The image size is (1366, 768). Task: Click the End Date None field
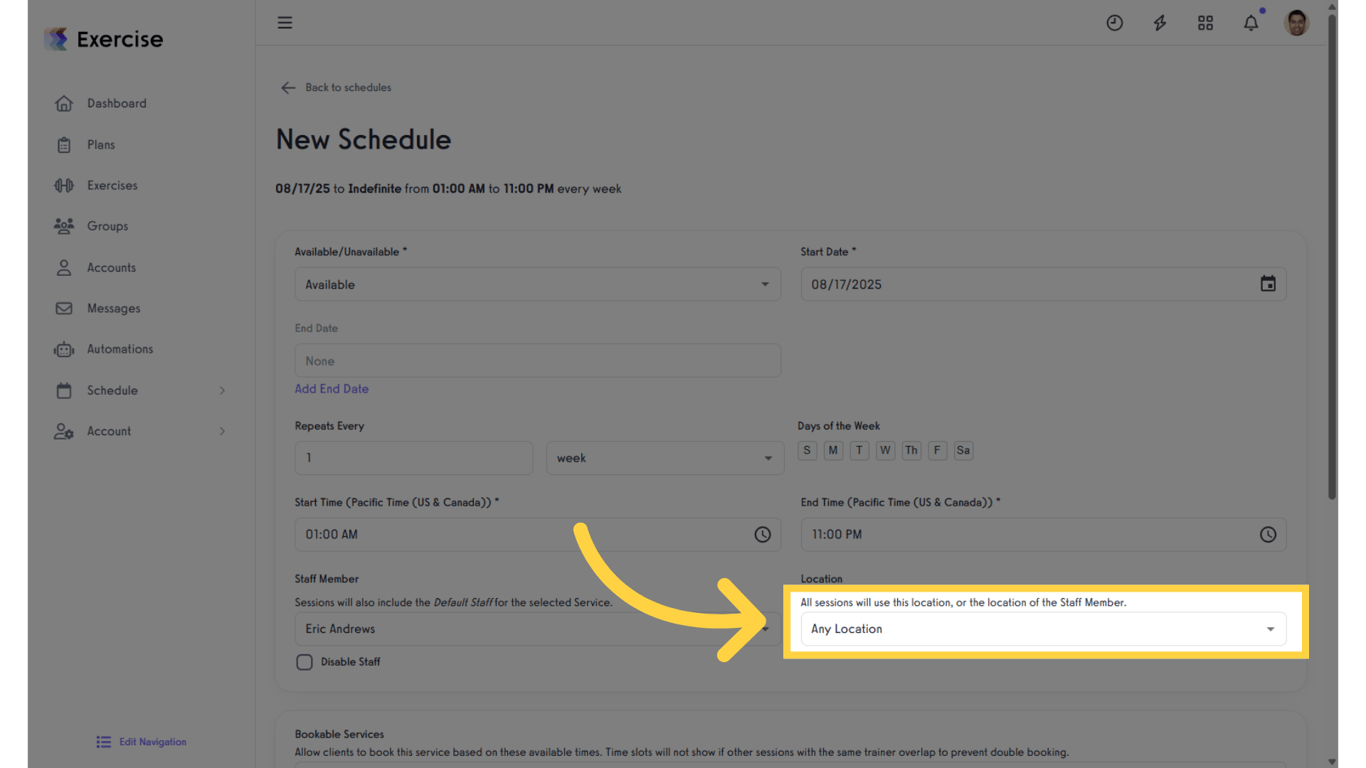538,361
